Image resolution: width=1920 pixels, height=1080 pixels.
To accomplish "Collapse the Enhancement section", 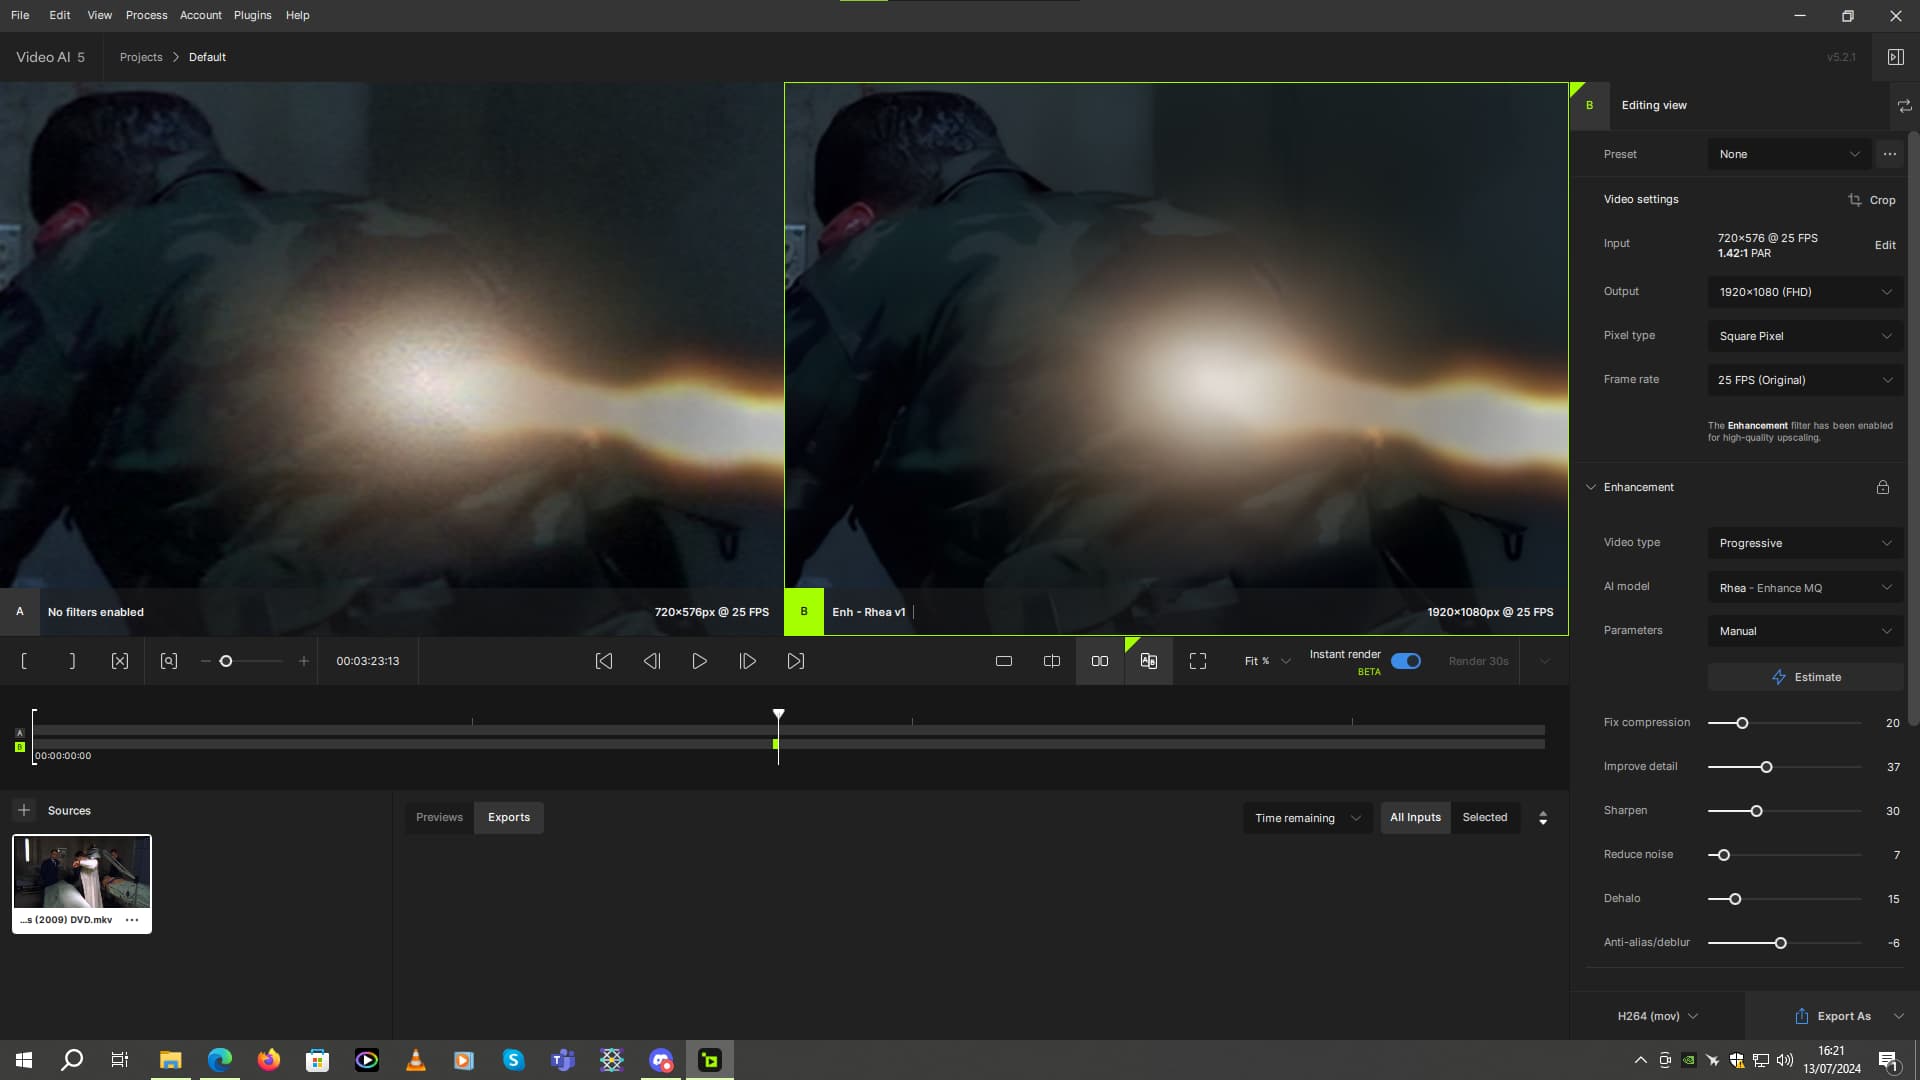I will click(x=1591, y=487).
